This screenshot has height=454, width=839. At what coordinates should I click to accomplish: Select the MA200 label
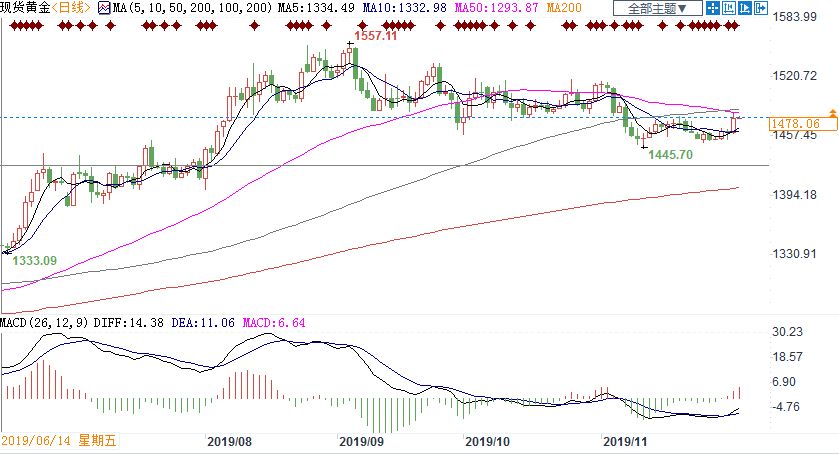pyautogui.click(x=564, y=8)
